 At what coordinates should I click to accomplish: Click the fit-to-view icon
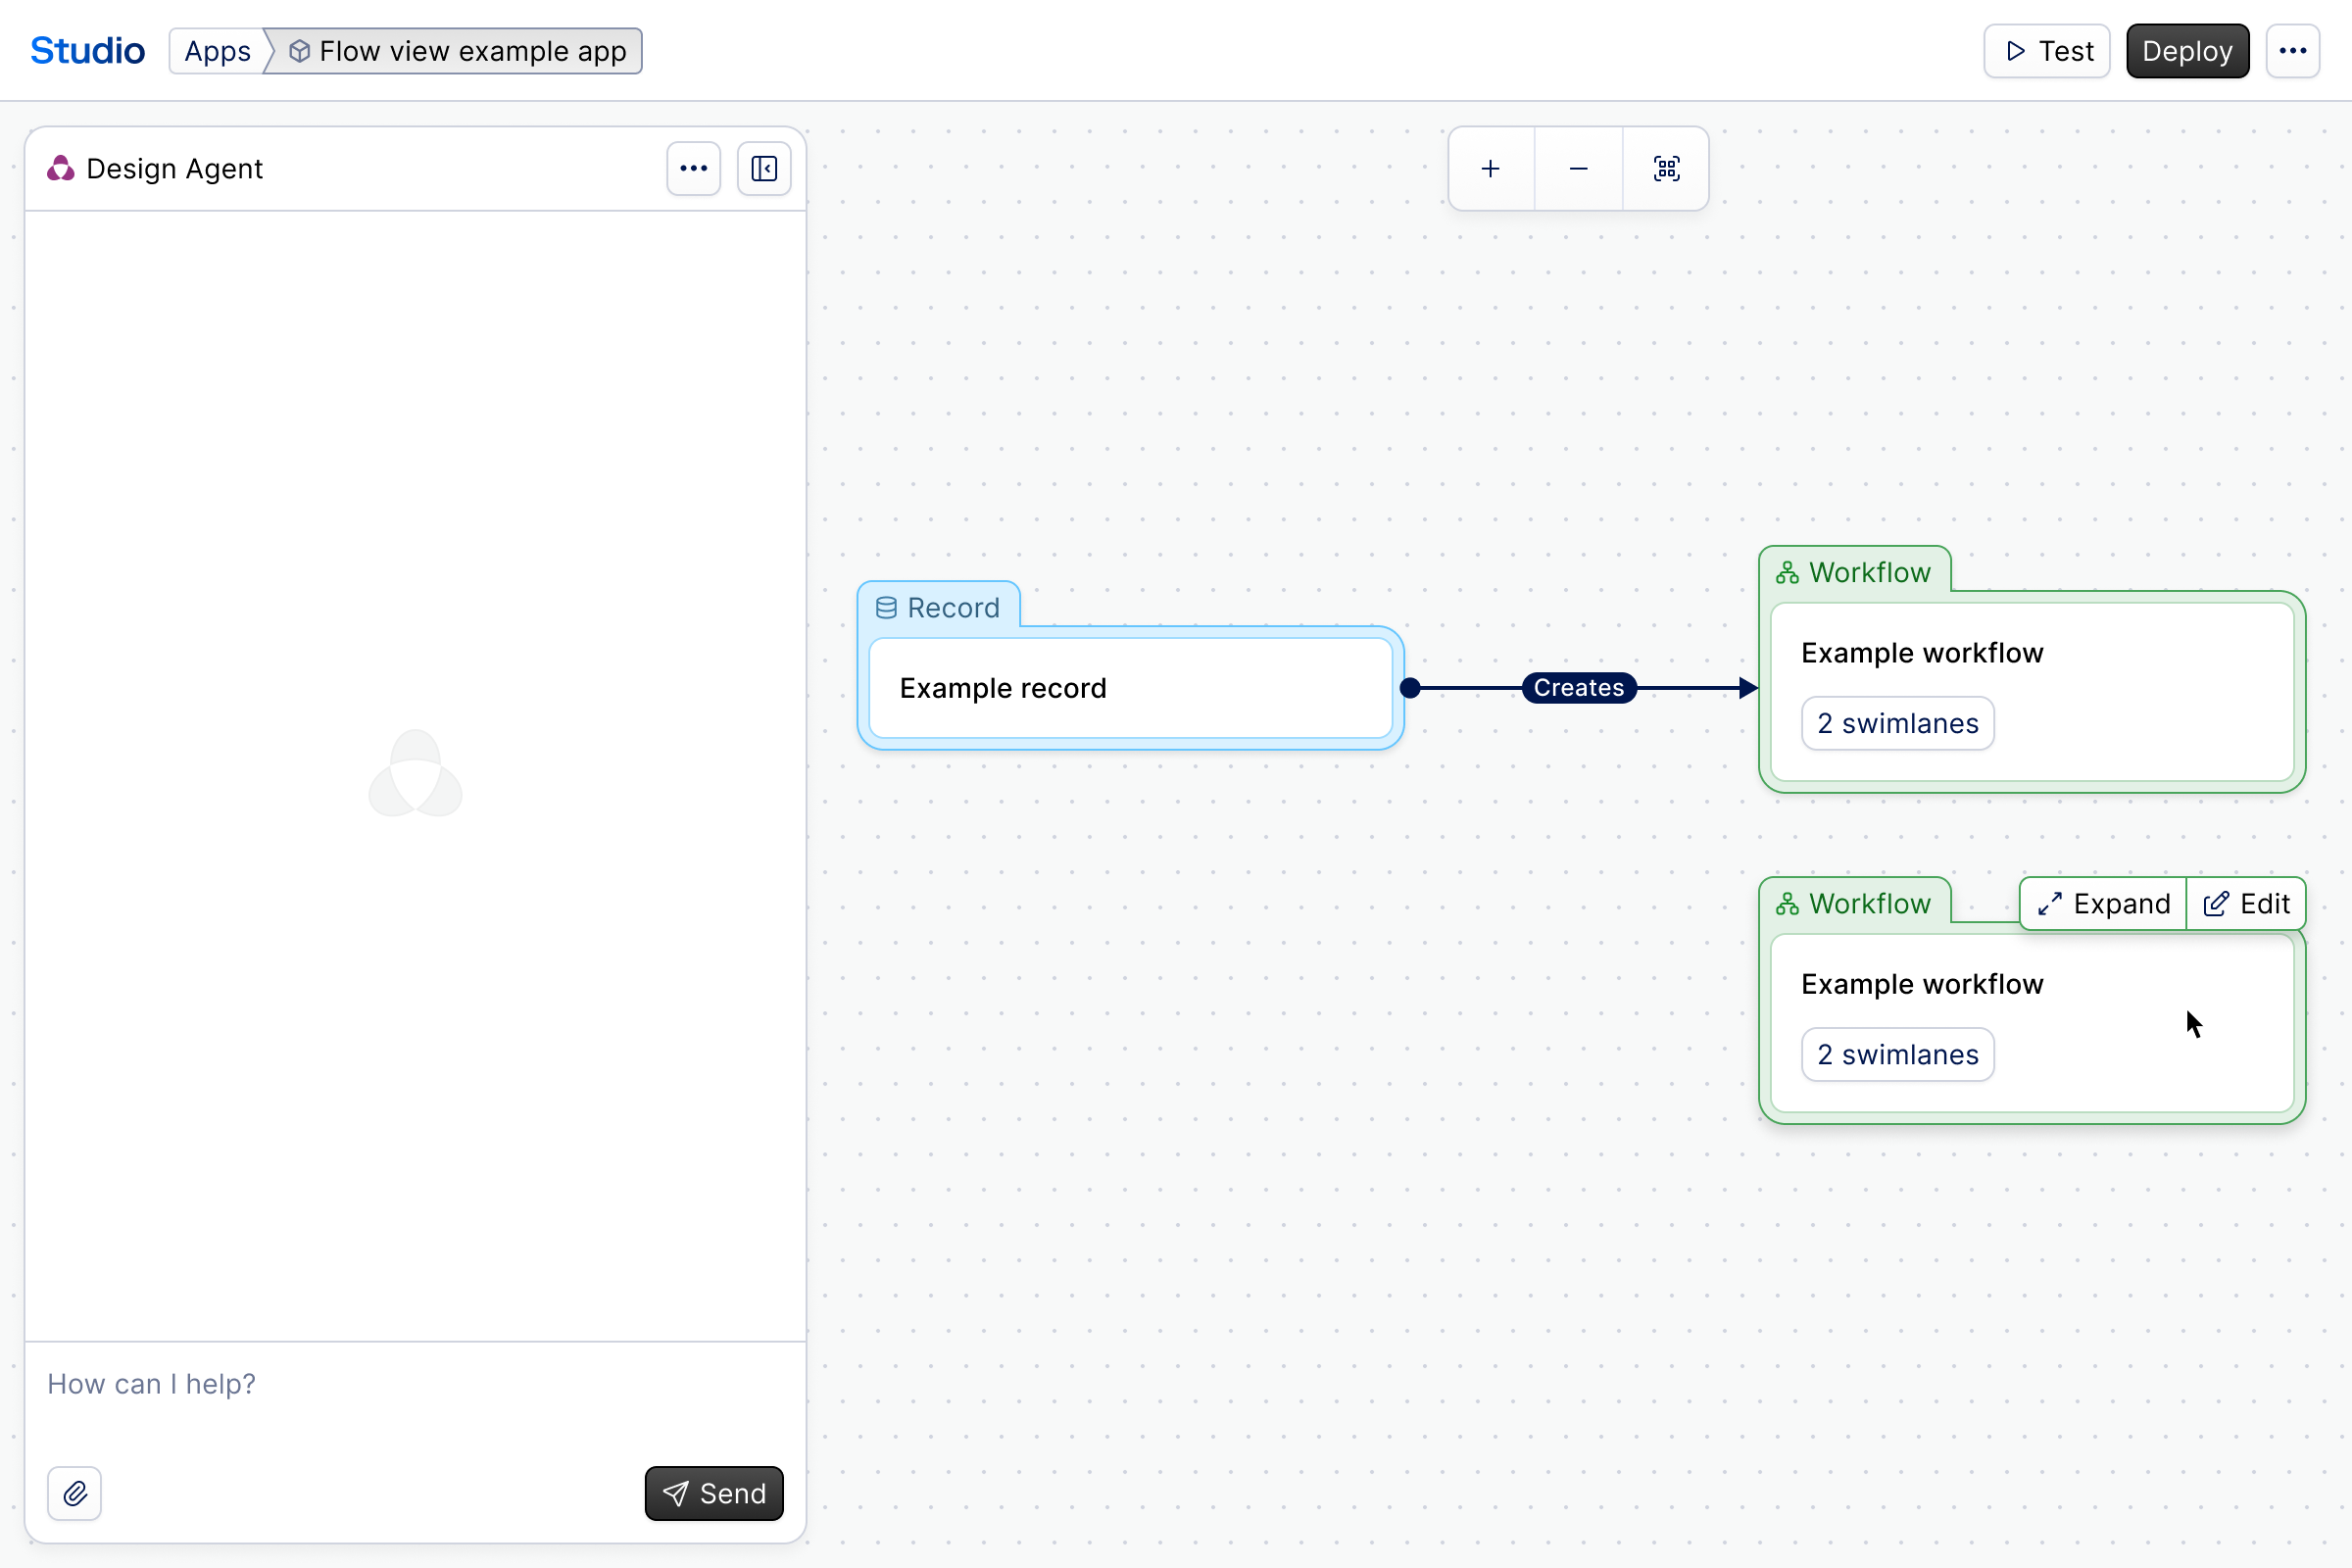click(x=1666, y=169)
